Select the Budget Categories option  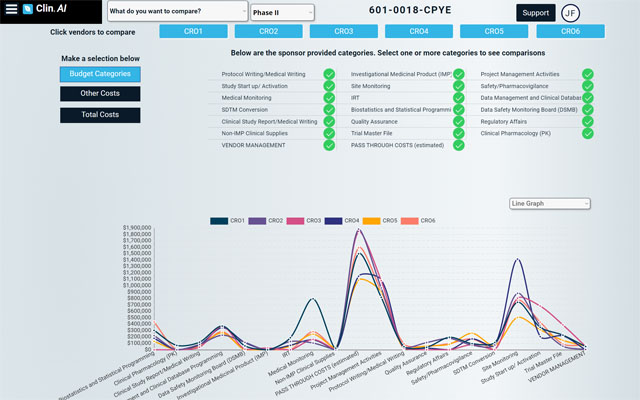click(x=100, y=74)
